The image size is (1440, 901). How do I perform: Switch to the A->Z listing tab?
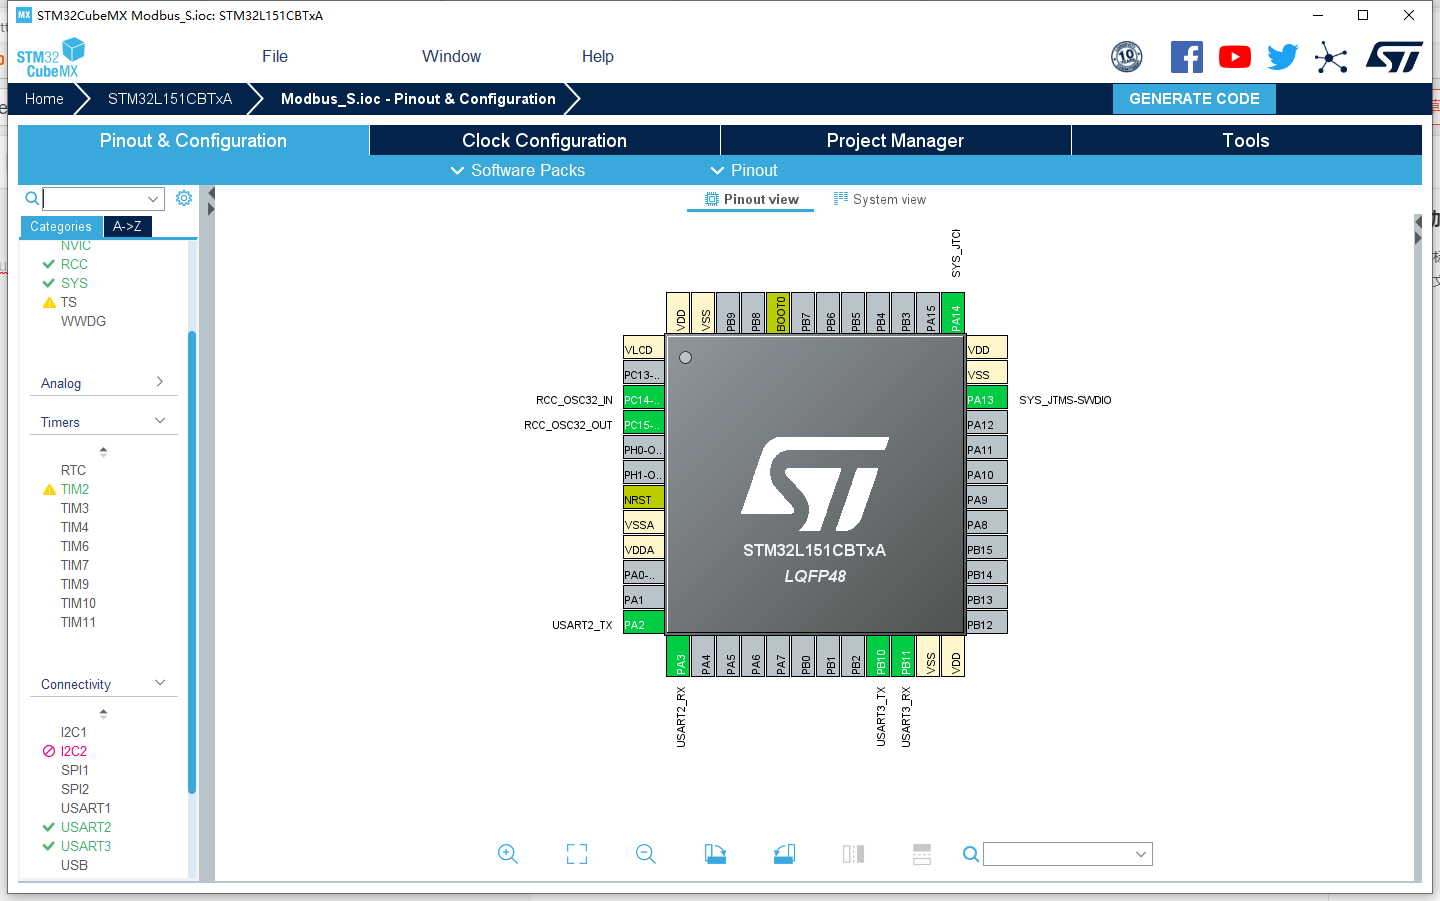tap(127, 226)
